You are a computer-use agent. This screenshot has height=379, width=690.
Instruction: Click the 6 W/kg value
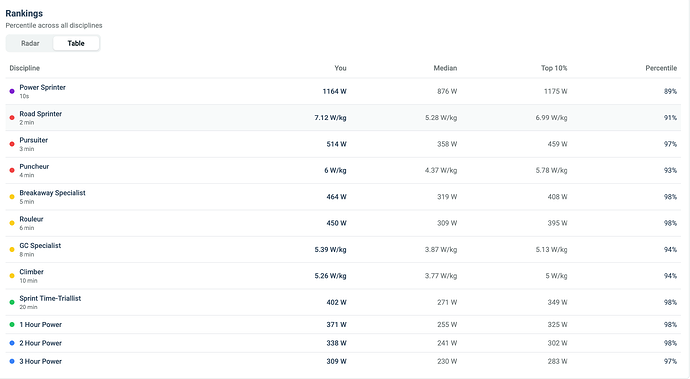[335, 171]
